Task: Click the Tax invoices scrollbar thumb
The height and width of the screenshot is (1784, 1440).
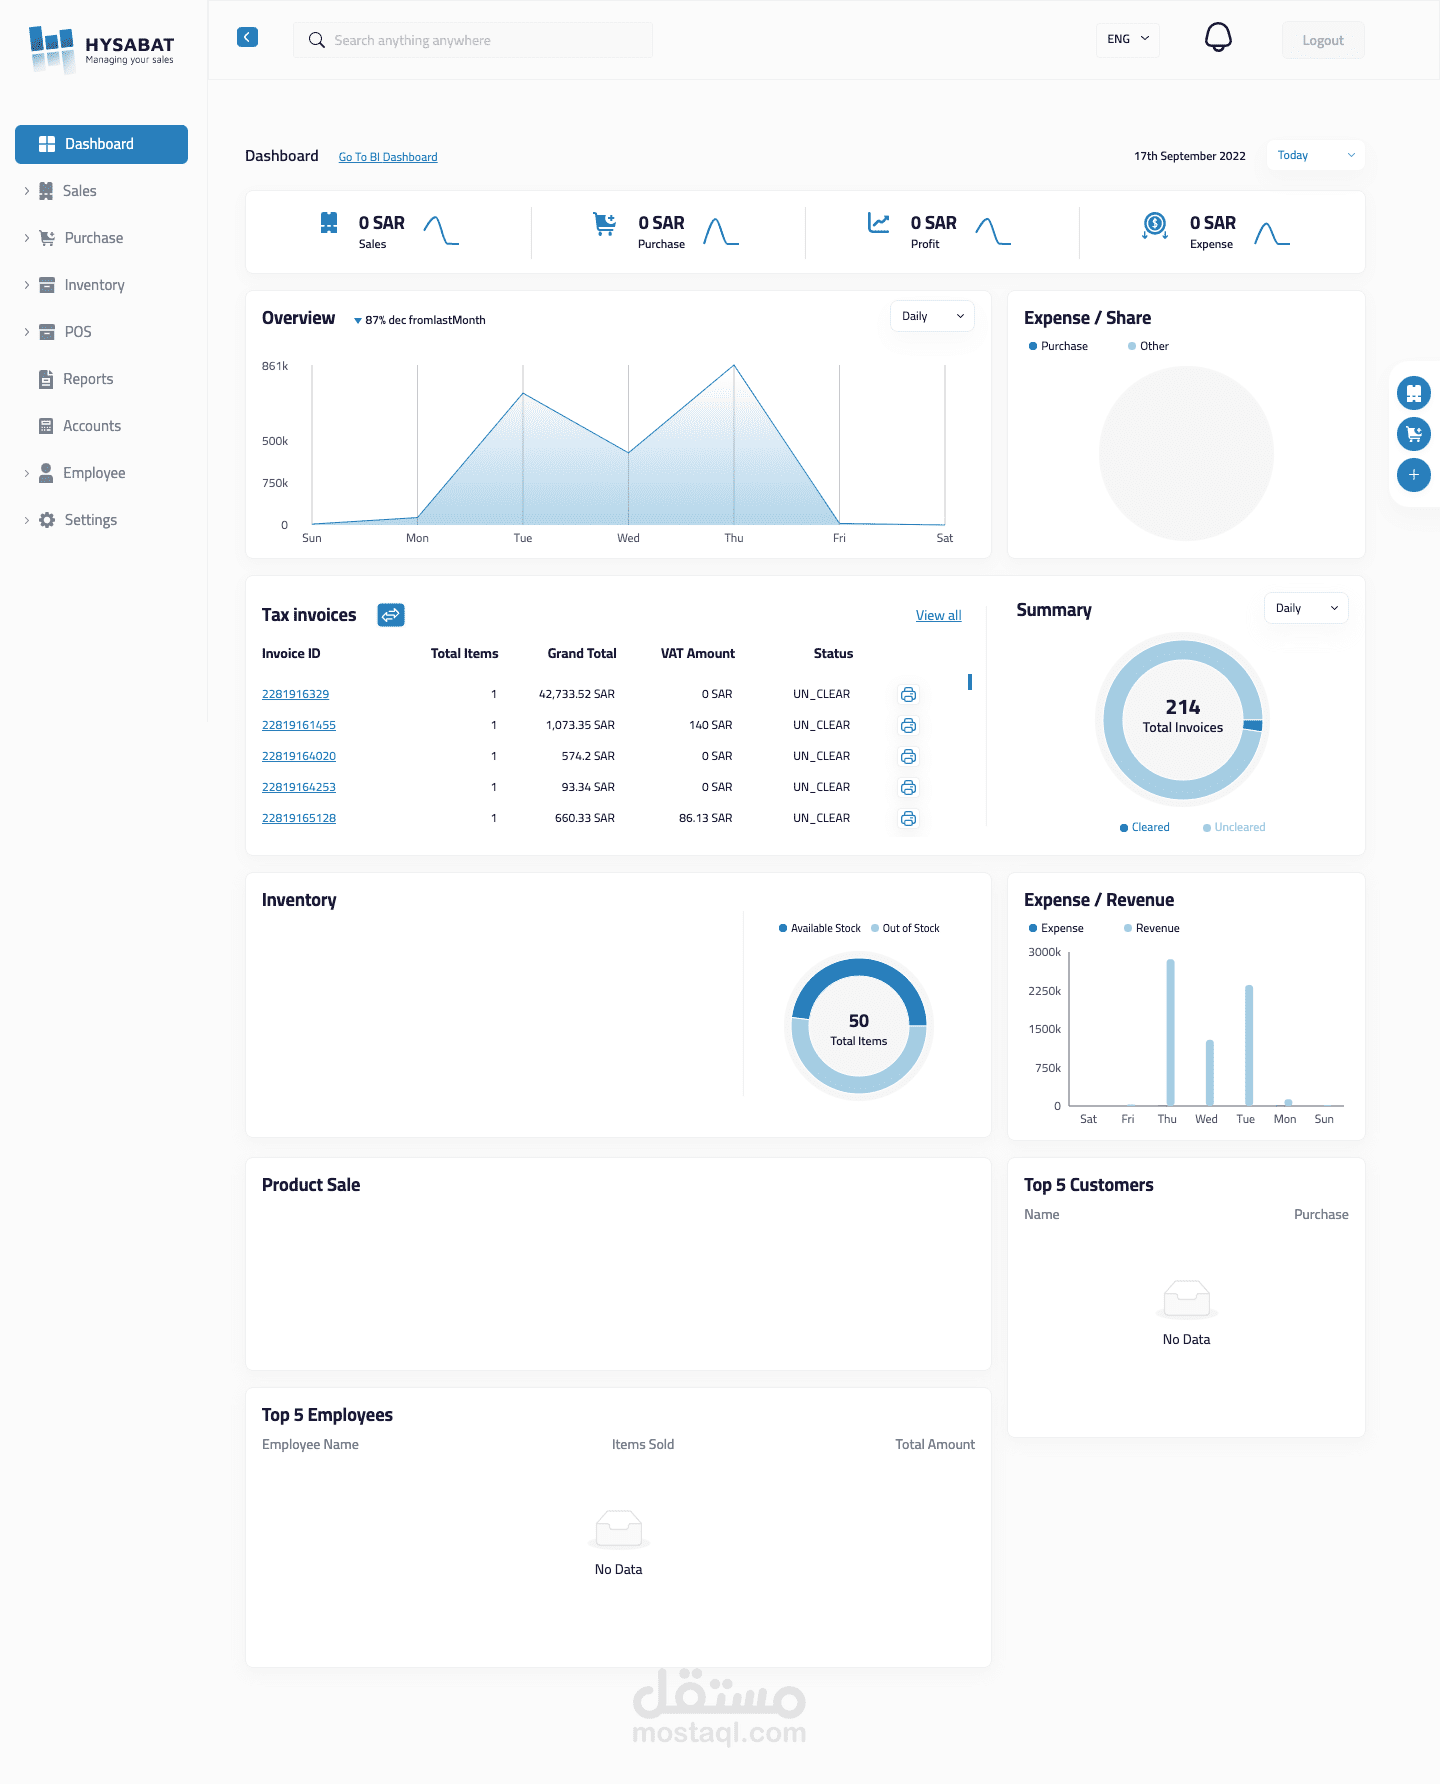Action: coord(970,682)
